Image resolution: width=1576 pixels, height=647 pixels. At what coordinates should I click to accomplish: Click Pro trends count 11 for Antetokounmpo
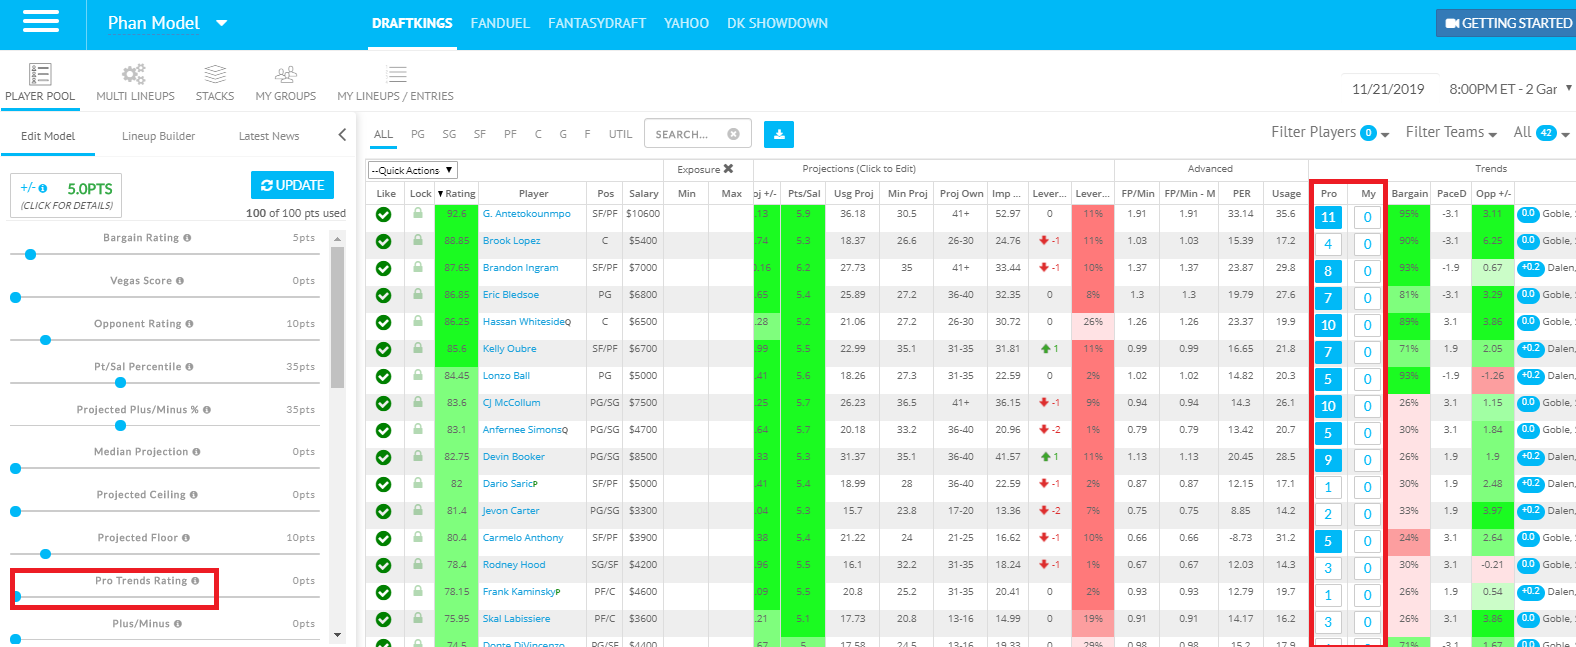coord(1328,217)
